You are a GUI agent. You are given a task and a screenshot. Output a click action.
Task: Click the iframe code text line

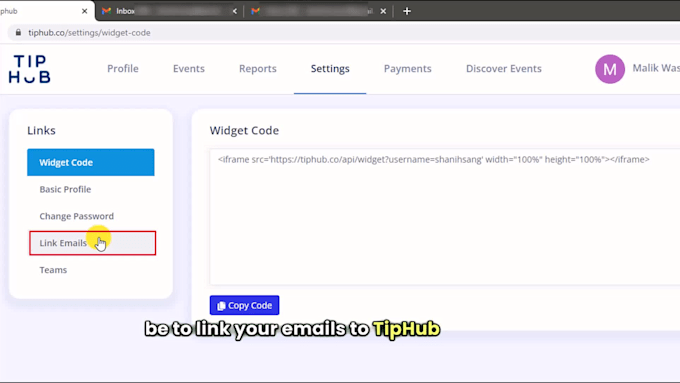point(434,160)
